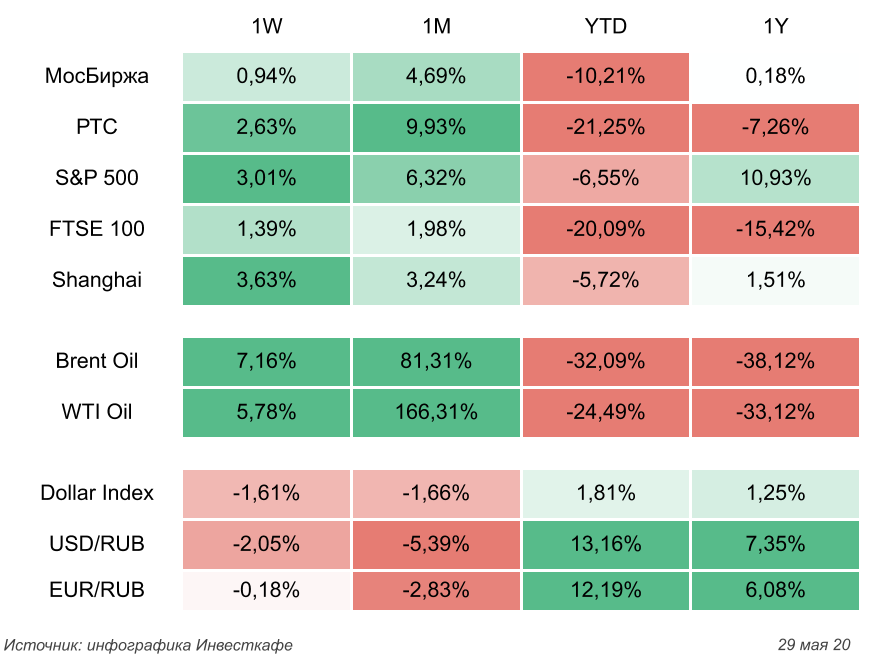Select the Brent Oil row label
Screen dimensions: 874x658
97,361
